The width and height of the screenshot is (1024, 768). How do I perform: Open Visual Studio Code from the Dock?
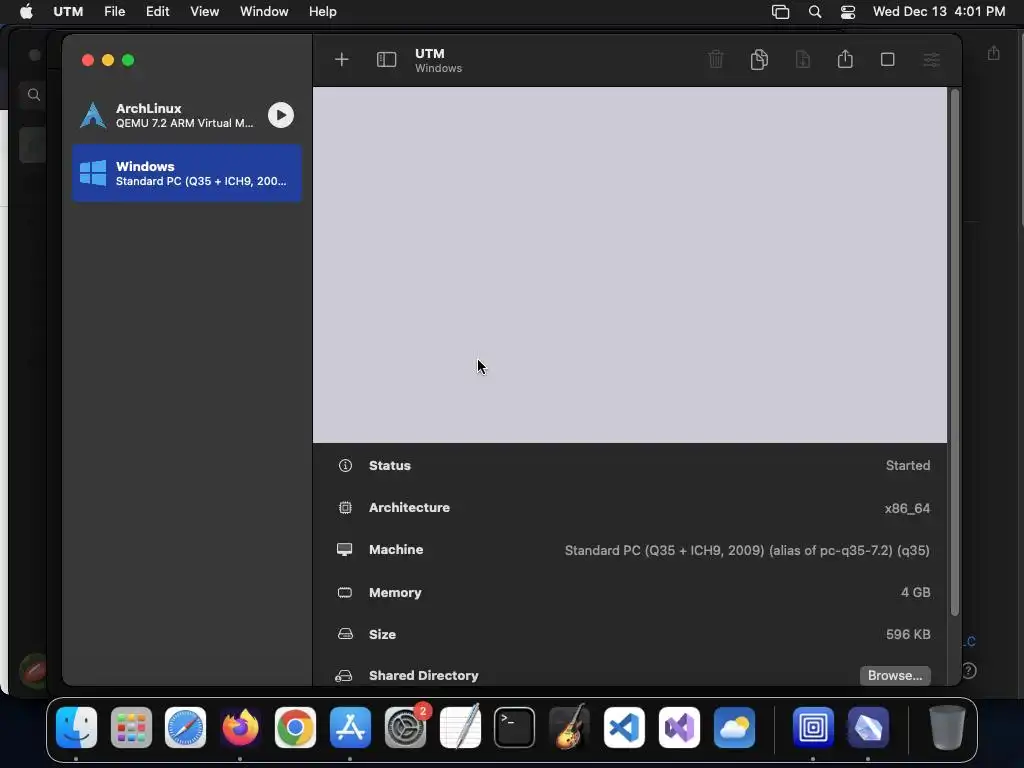click(x=624, y=728)
